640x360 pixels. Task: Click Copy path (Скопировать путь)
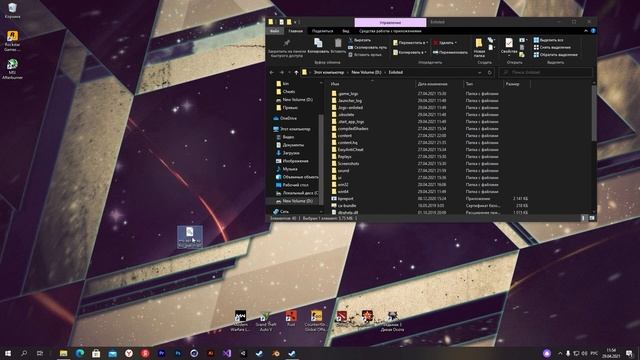pos(367,47)
